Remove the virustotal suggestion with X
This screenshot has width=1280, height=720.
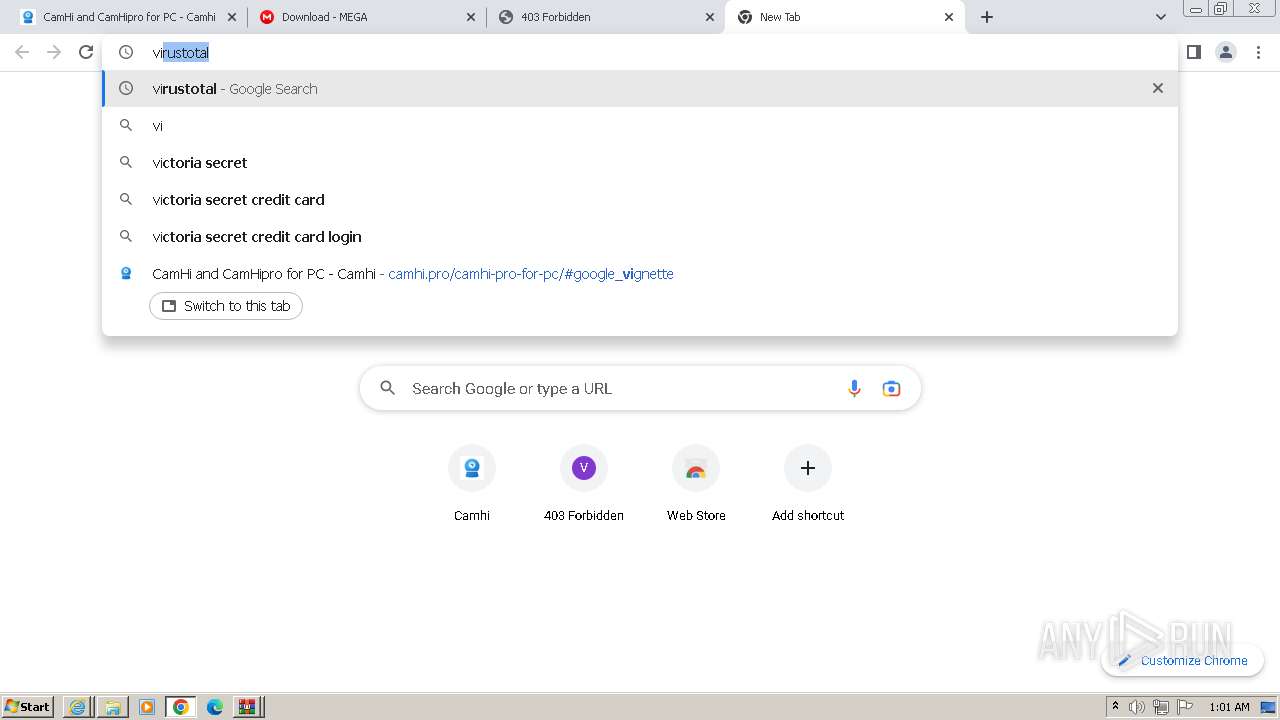[x=1157, y=88]
